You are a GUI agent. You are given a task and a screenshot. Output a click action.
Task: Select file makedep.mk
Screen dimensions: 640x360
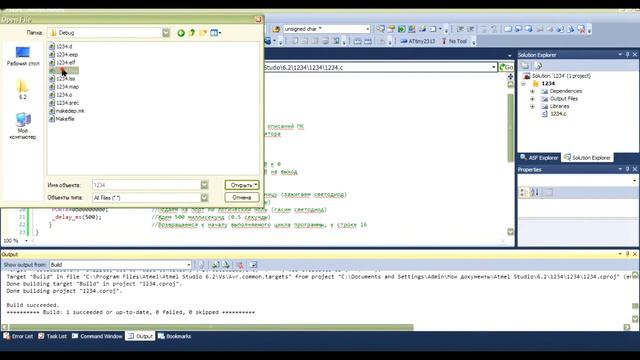[x=67, y=111]
